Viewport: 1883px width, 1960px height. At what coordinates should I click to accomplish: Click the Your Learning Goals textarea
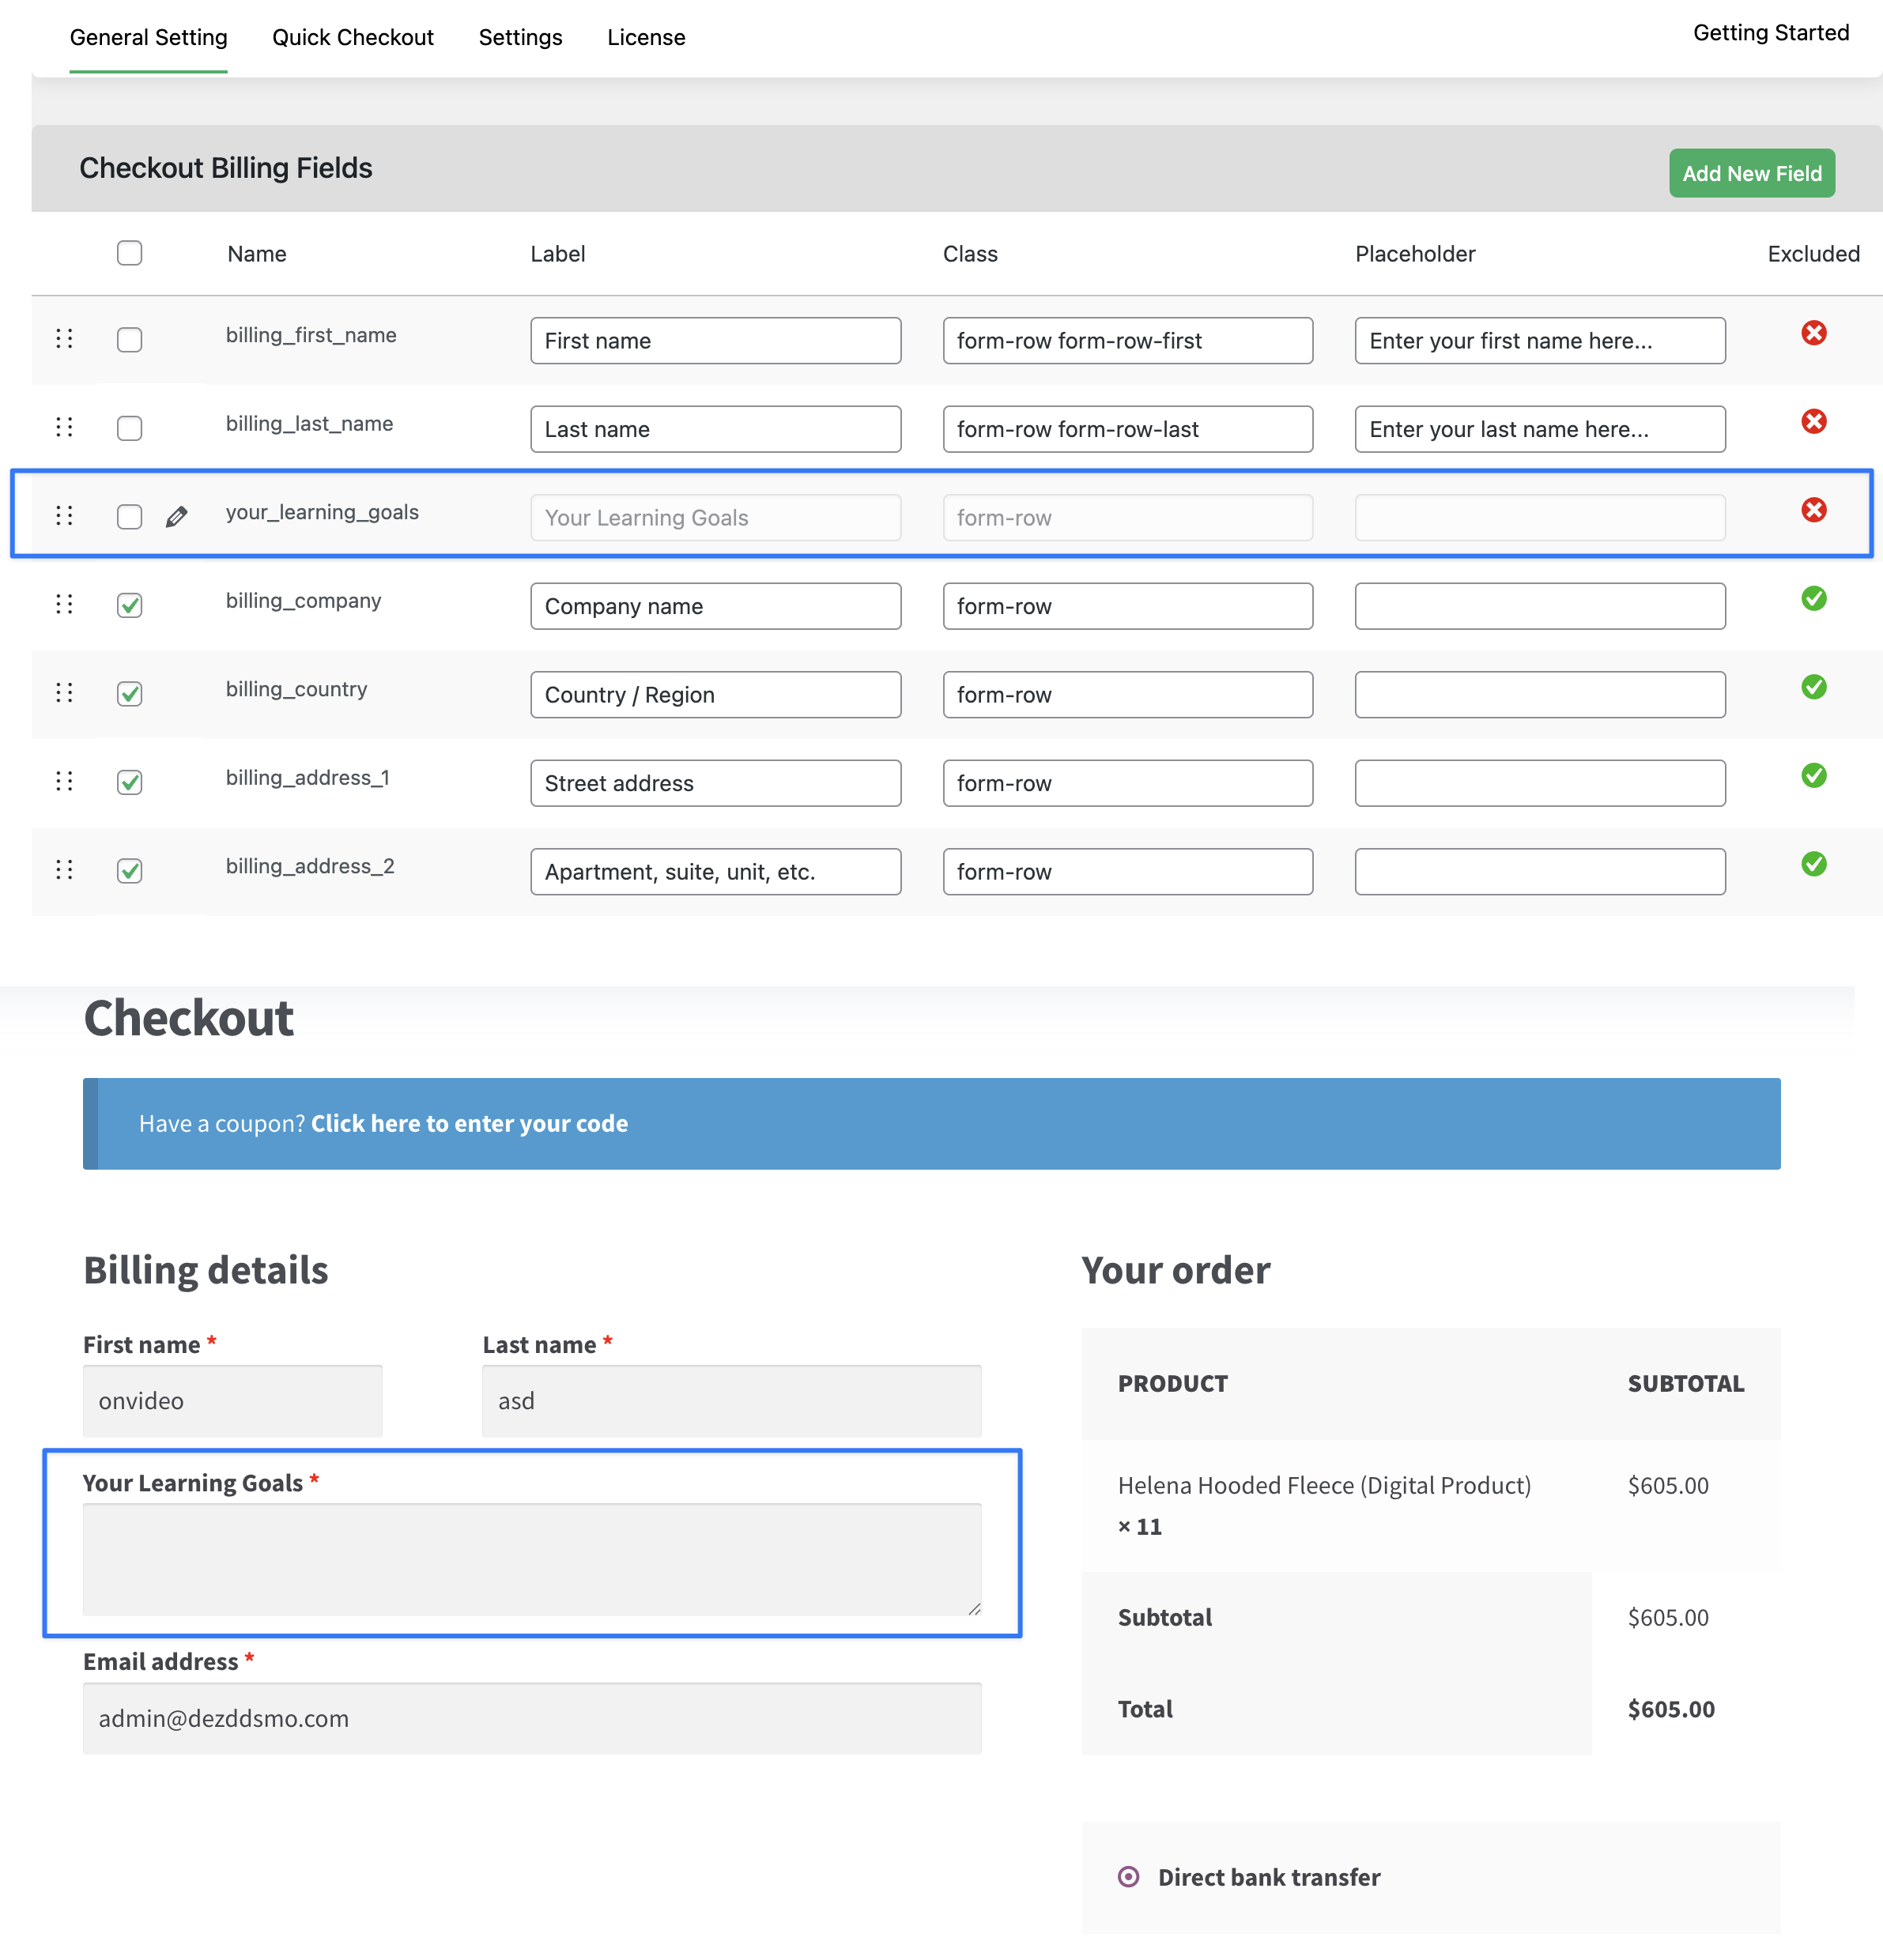pos(532,1559)
